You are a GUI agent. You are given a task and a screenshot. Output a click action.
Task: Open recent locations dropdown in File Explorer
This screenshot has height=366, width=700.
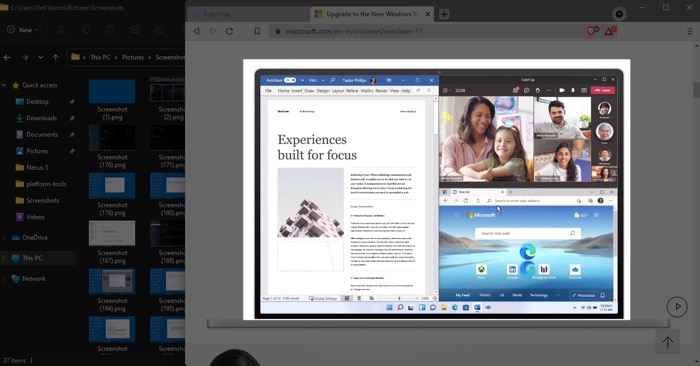[x=41, y=57]
